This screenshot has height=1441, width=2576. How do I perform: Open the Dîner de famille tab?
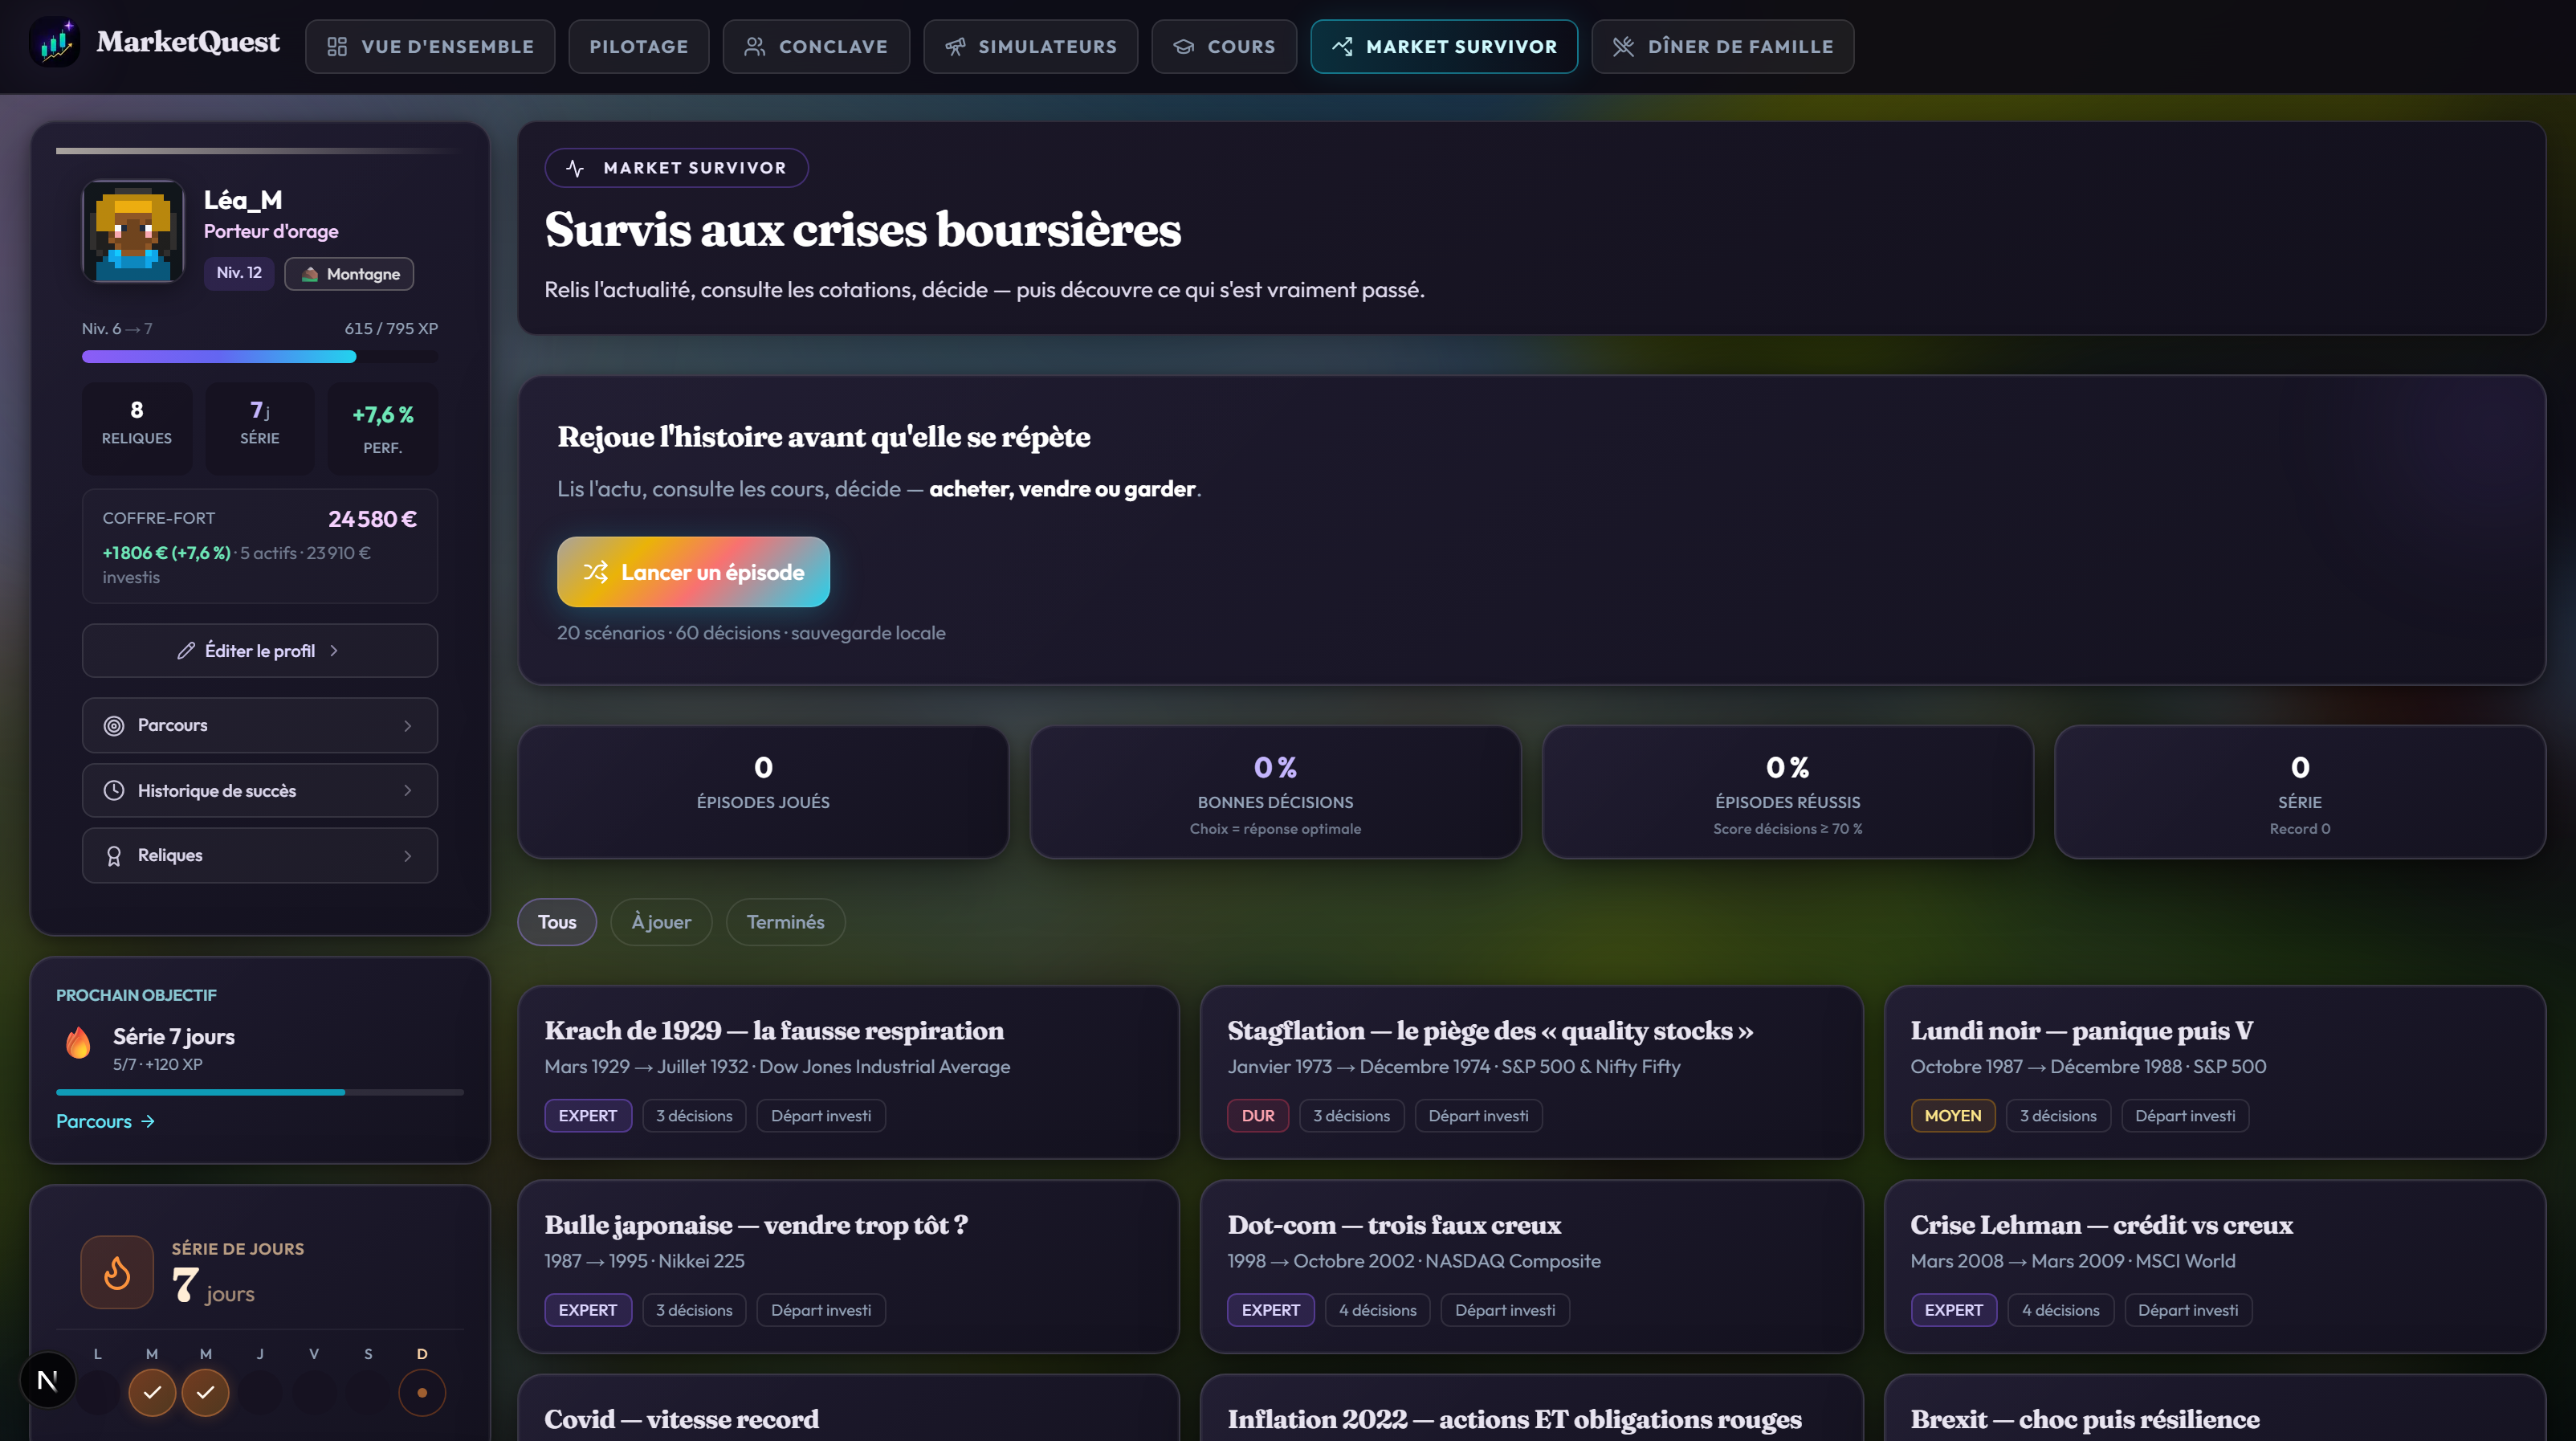point(1722,47)
